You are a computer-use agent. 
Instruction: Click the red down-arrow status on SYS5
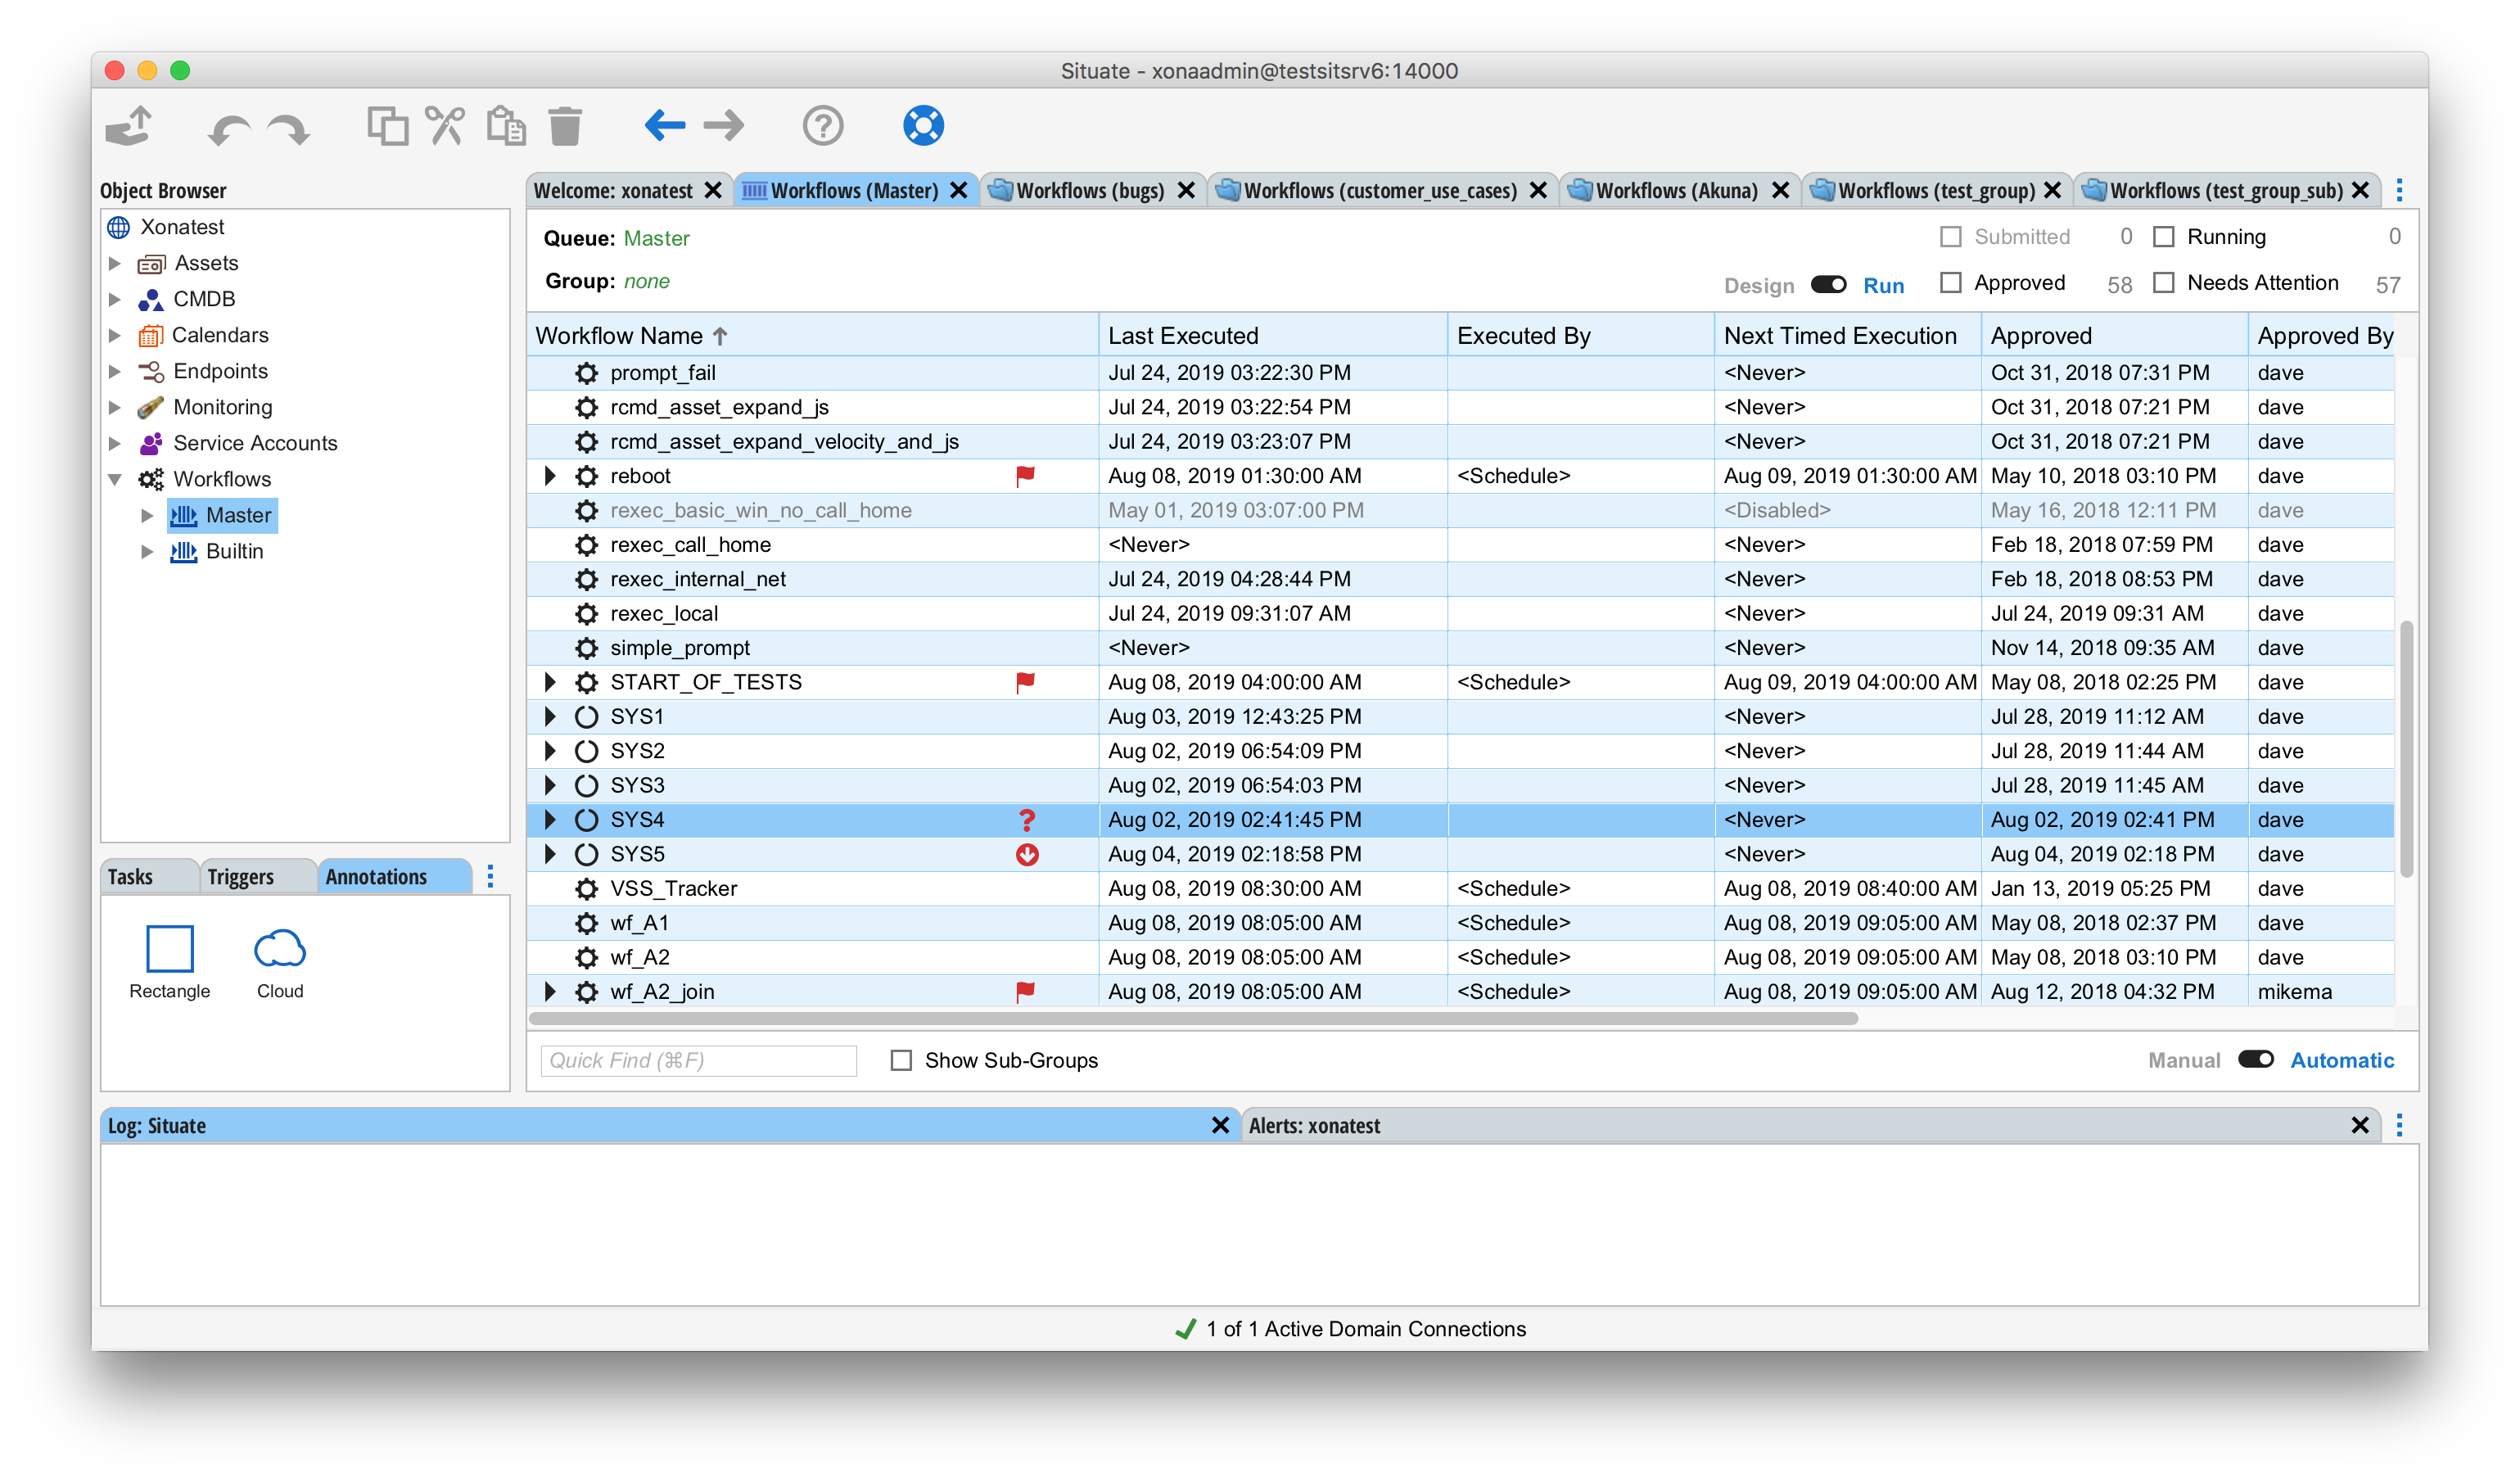tap(1026, 855)
